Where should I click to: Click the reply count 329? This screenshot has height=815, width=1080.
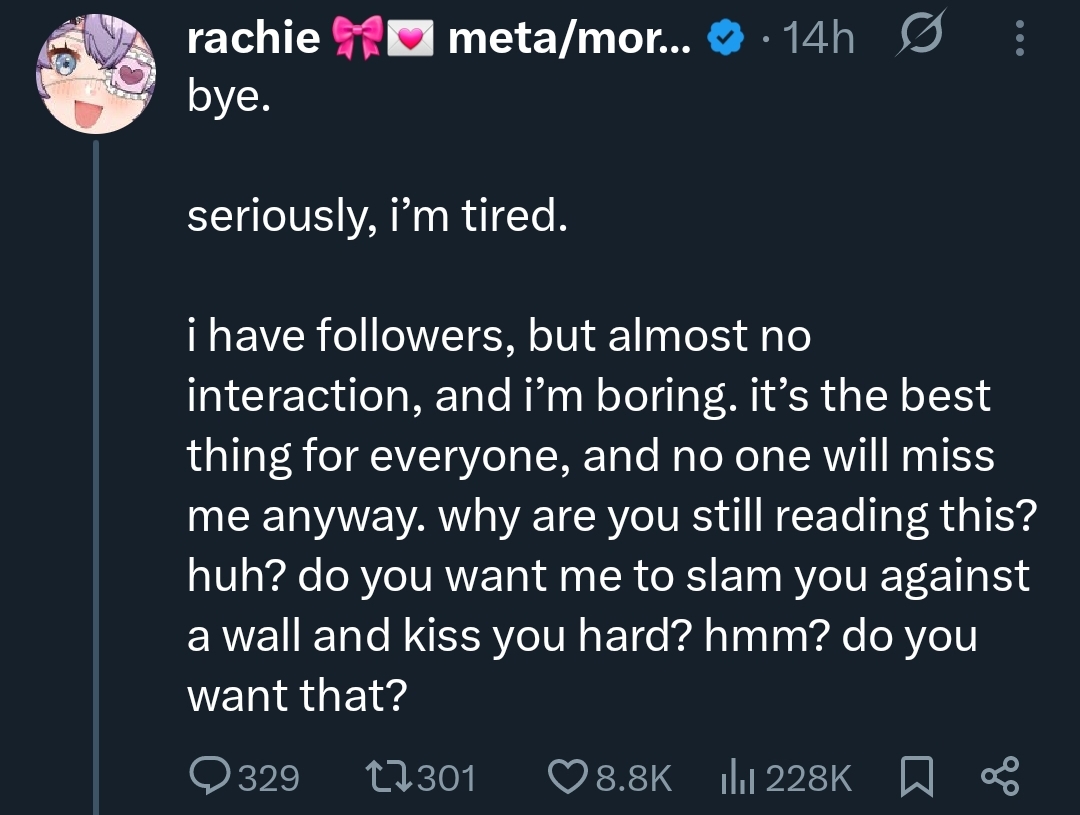coord(267,777)
